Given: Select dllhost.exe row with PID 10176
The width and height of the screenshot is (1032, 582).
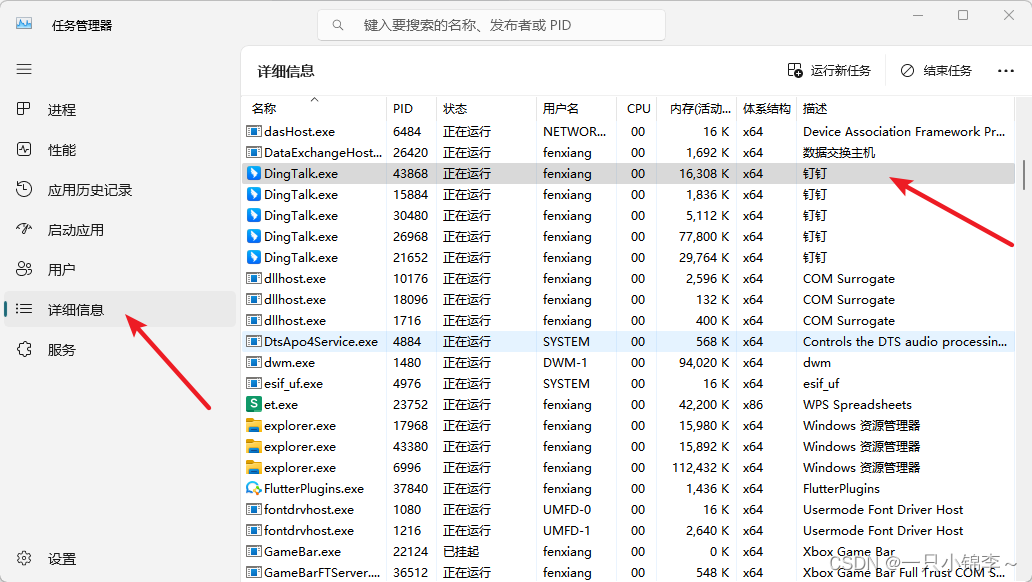Looking at the screenshot, I should point(629,279).
